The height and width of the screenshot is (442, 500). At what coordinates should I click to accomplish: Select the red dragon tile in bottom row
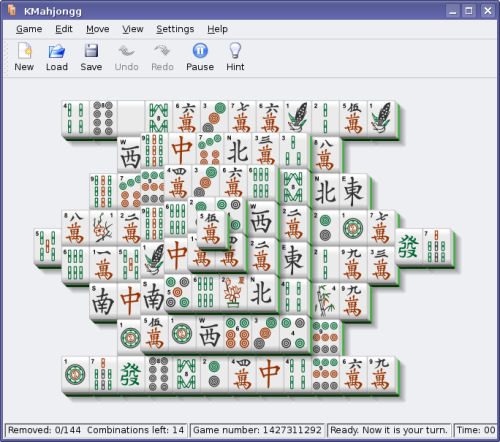pyautogui.click(x=270, y=374)
